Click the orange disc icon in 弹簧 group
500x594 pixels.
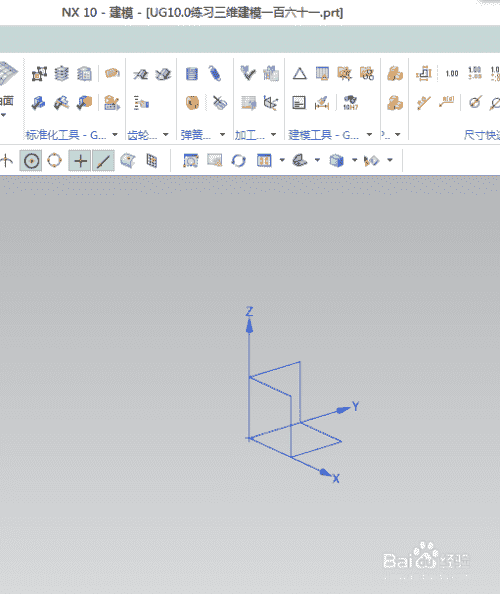pyautogui.click(x=192, y=103)
